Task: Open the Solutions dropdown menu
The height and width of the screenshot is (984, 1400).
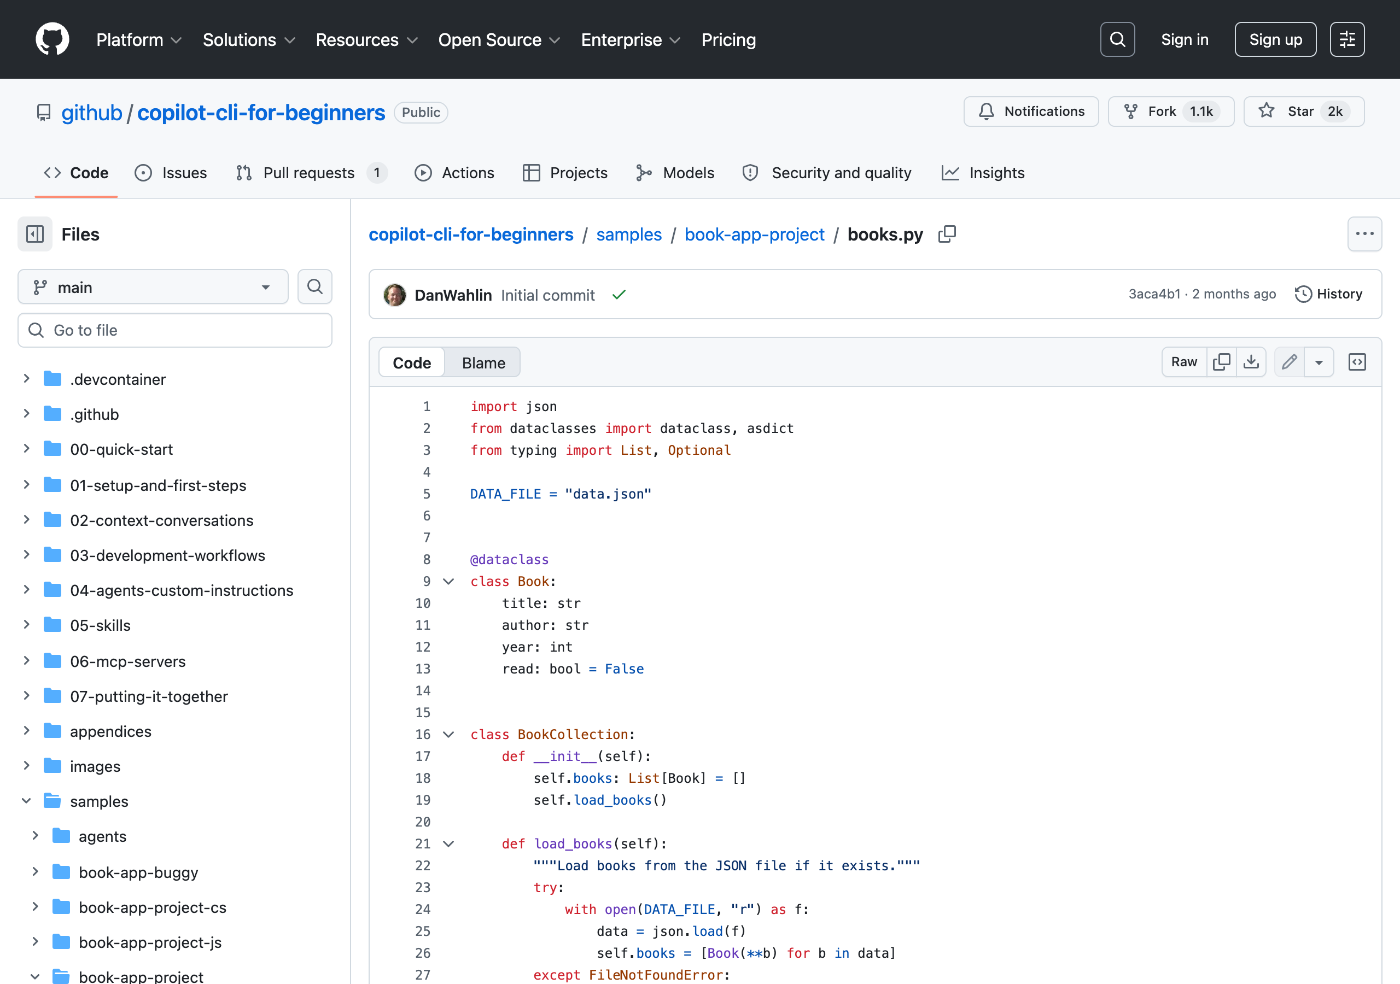Action: pos(249,40)
